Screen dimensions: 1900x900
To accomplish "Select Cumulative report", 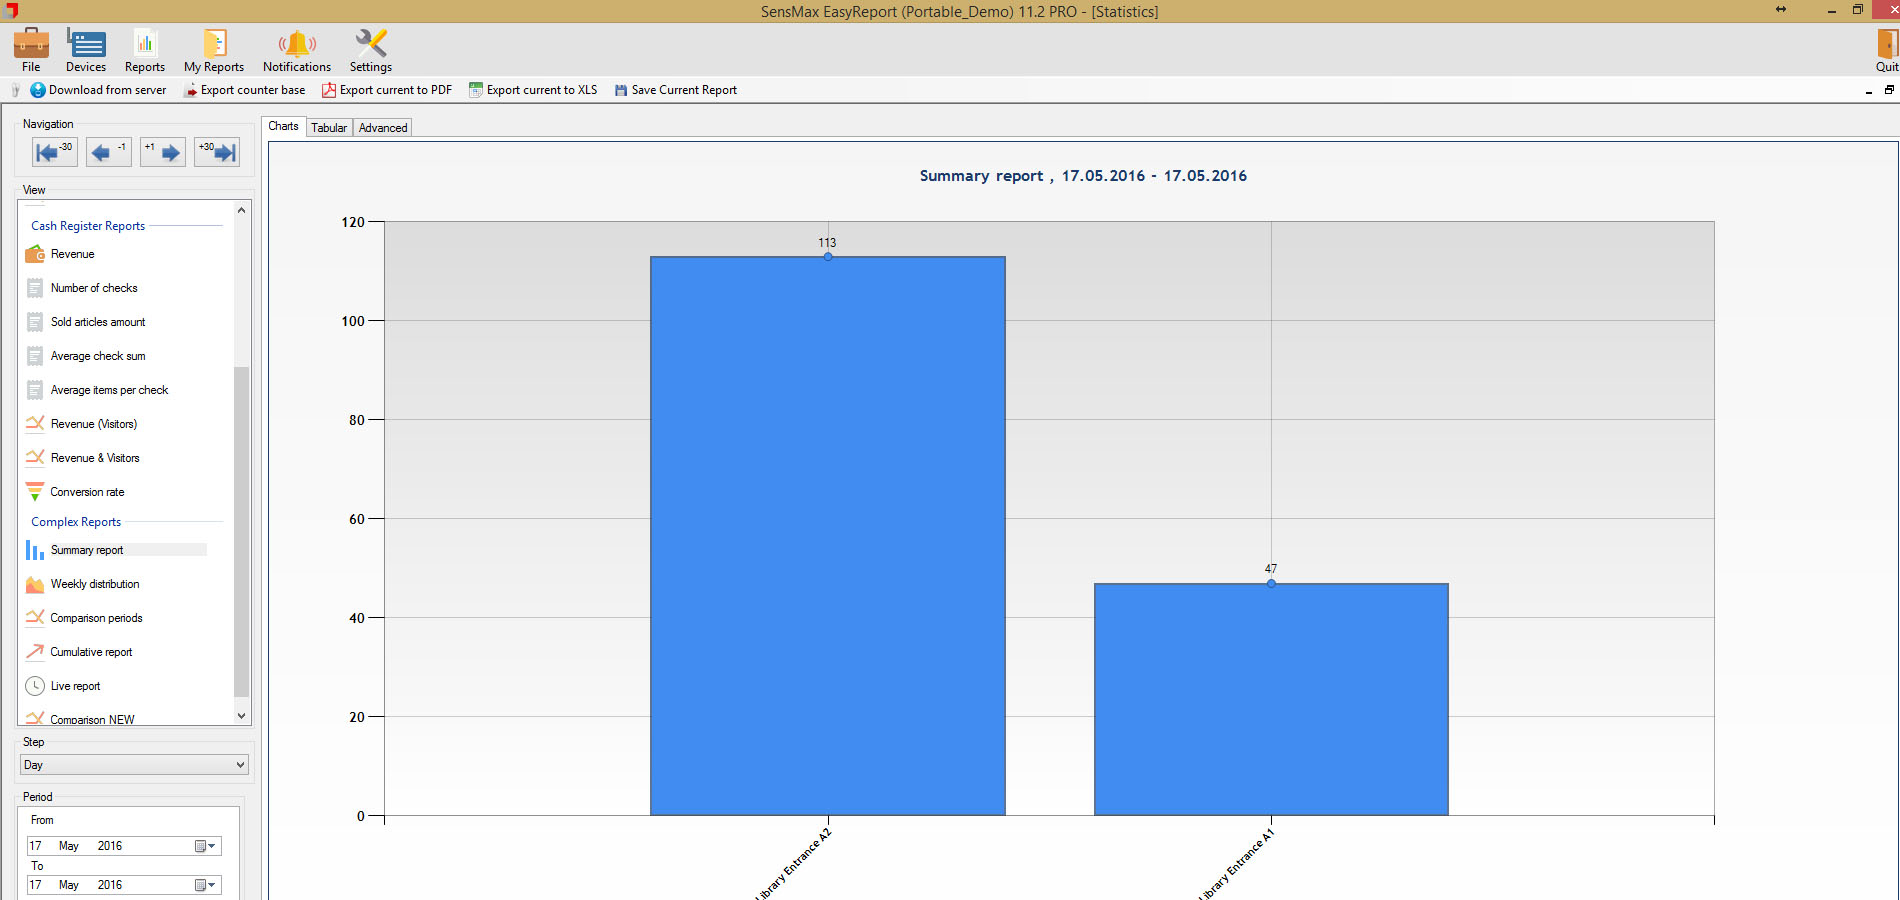I will pos(91,652).
